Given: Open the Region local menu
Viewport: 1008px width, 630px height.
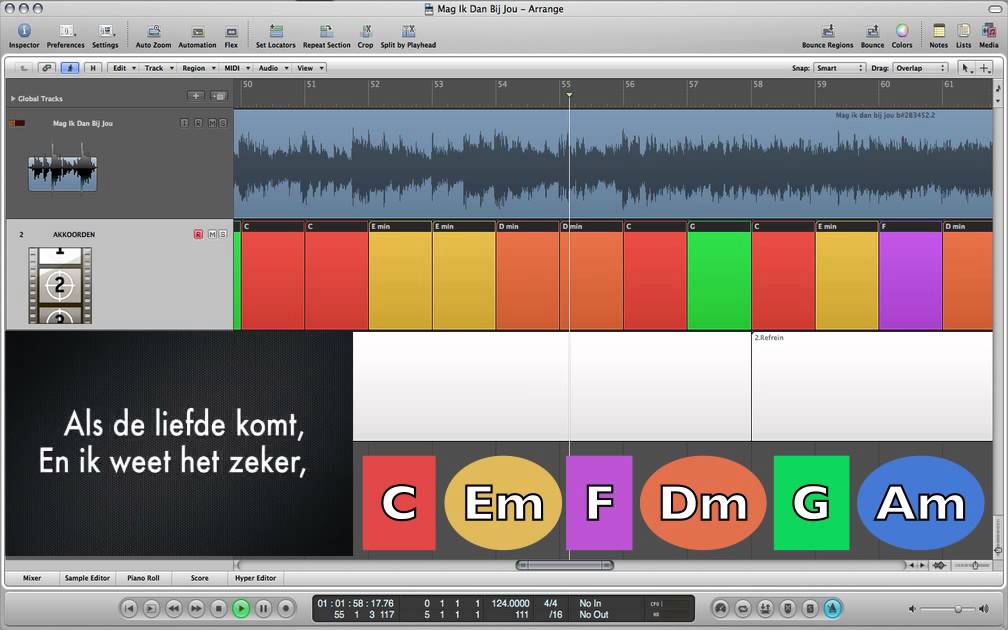Looking at the screenshot, I should [197, 68].
